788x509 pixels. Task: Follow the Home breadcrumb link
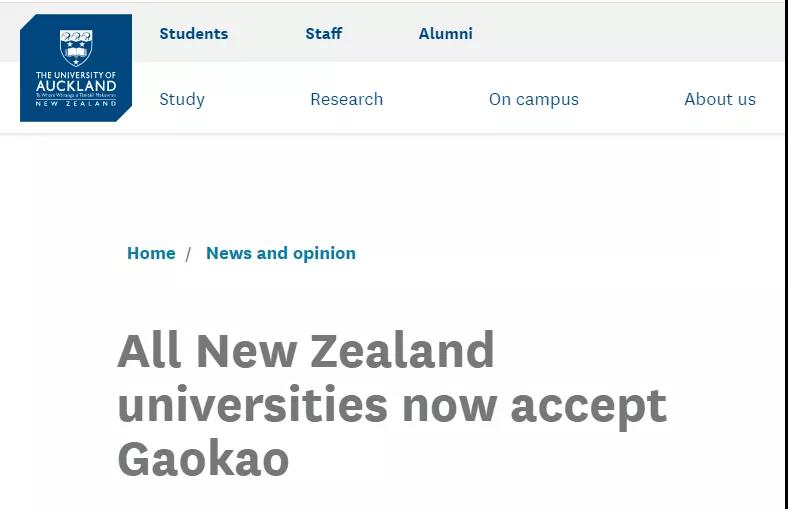coord(151,253)
